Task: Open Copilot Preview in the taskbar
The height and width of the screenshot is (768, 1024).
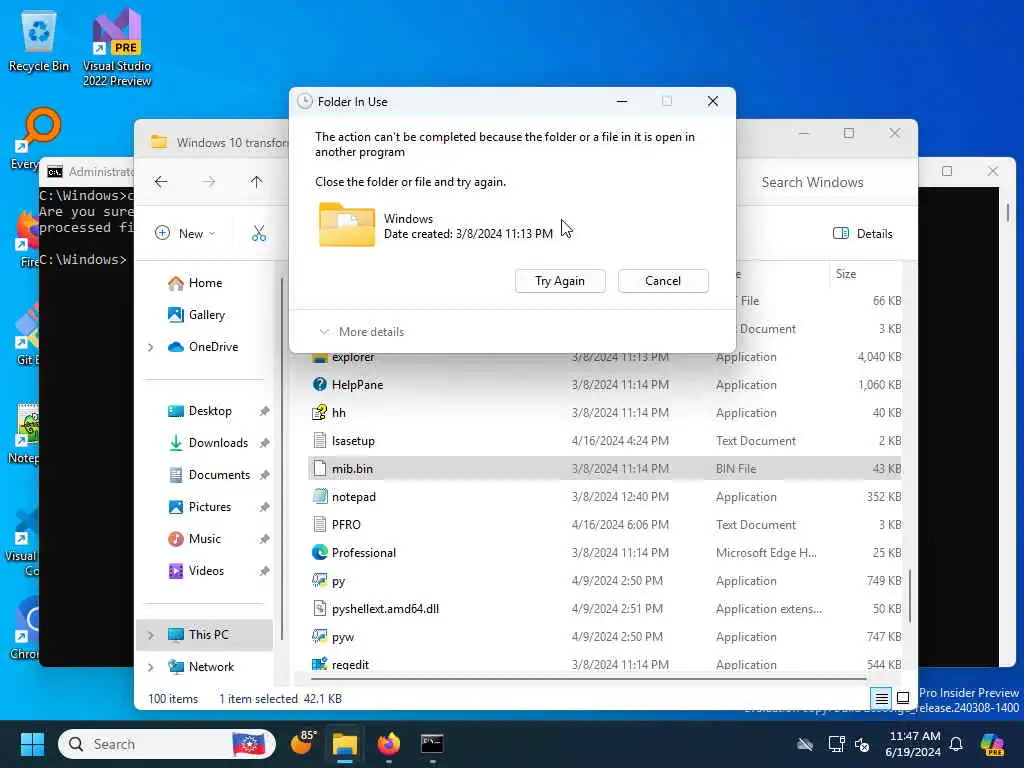Action: click(992, 744)
